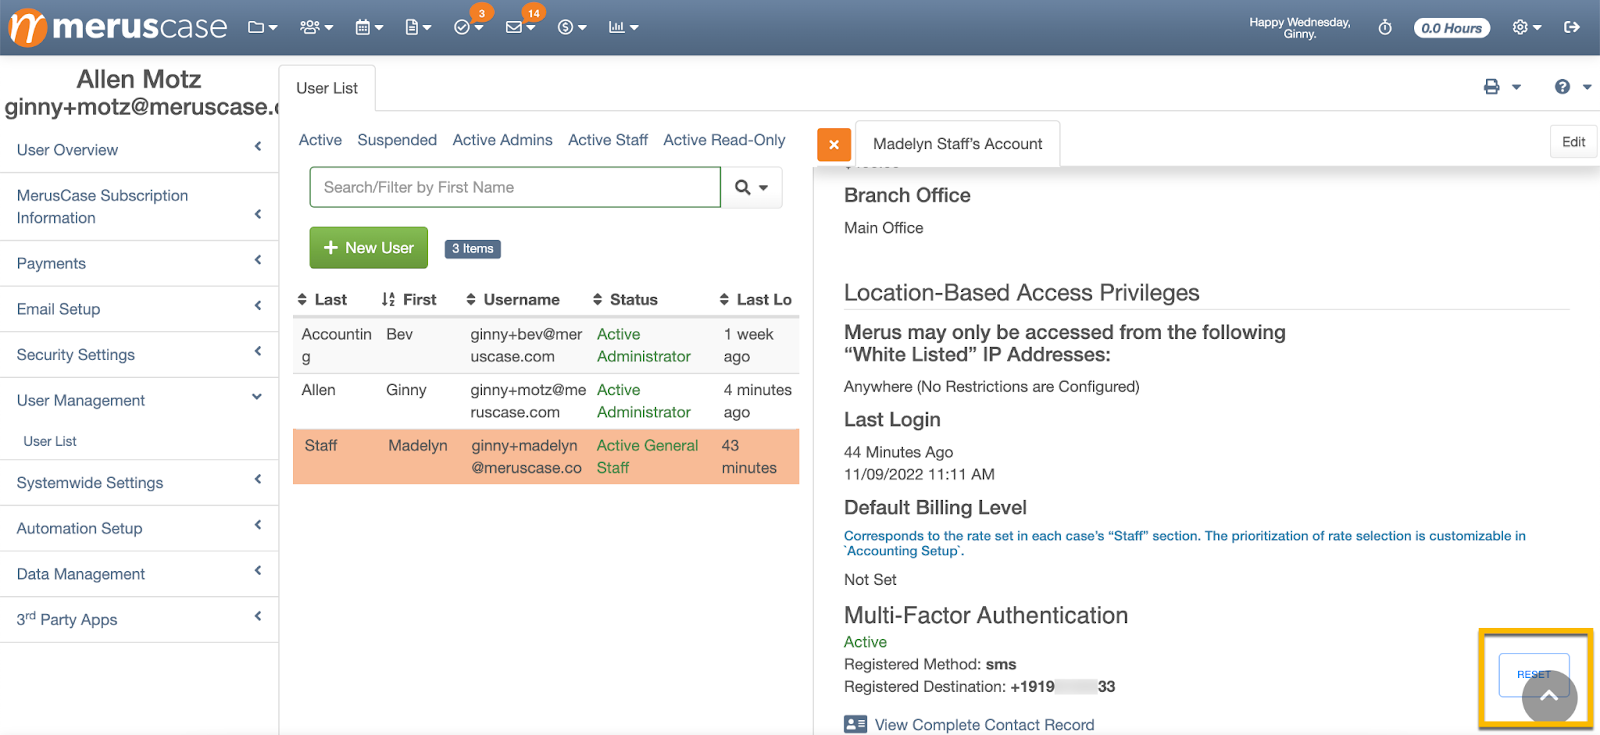Open the tasks checkmark menu icon

(468, 27)
